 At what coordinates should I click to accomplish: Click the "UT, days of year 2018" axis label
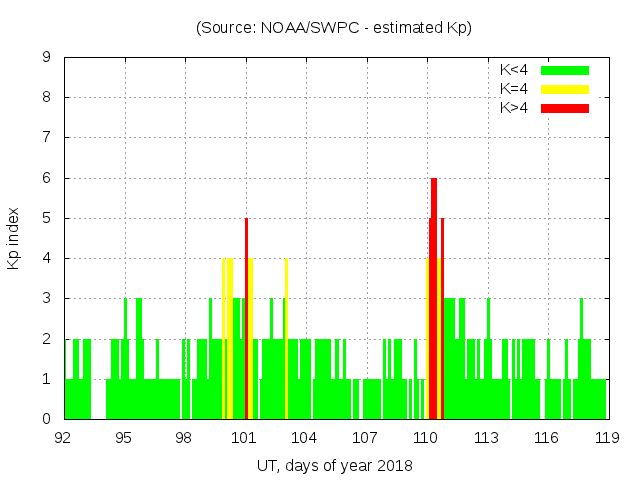(x=333, y=465)
